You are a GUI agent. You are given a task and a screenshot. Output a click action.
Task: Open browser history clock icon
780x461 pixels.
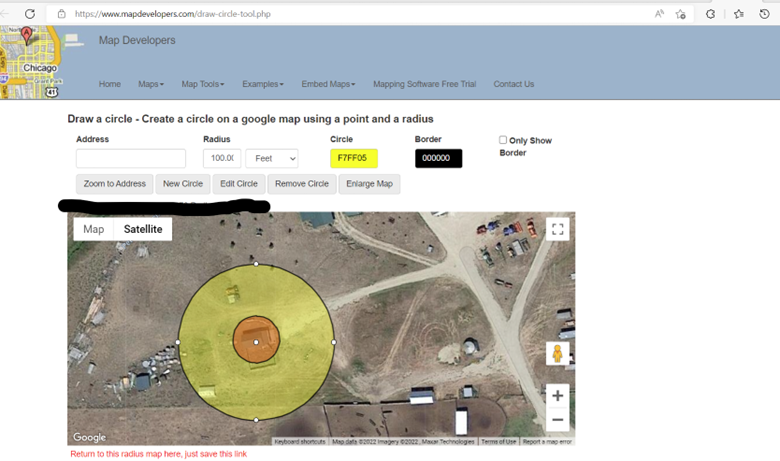pos(764,14)
